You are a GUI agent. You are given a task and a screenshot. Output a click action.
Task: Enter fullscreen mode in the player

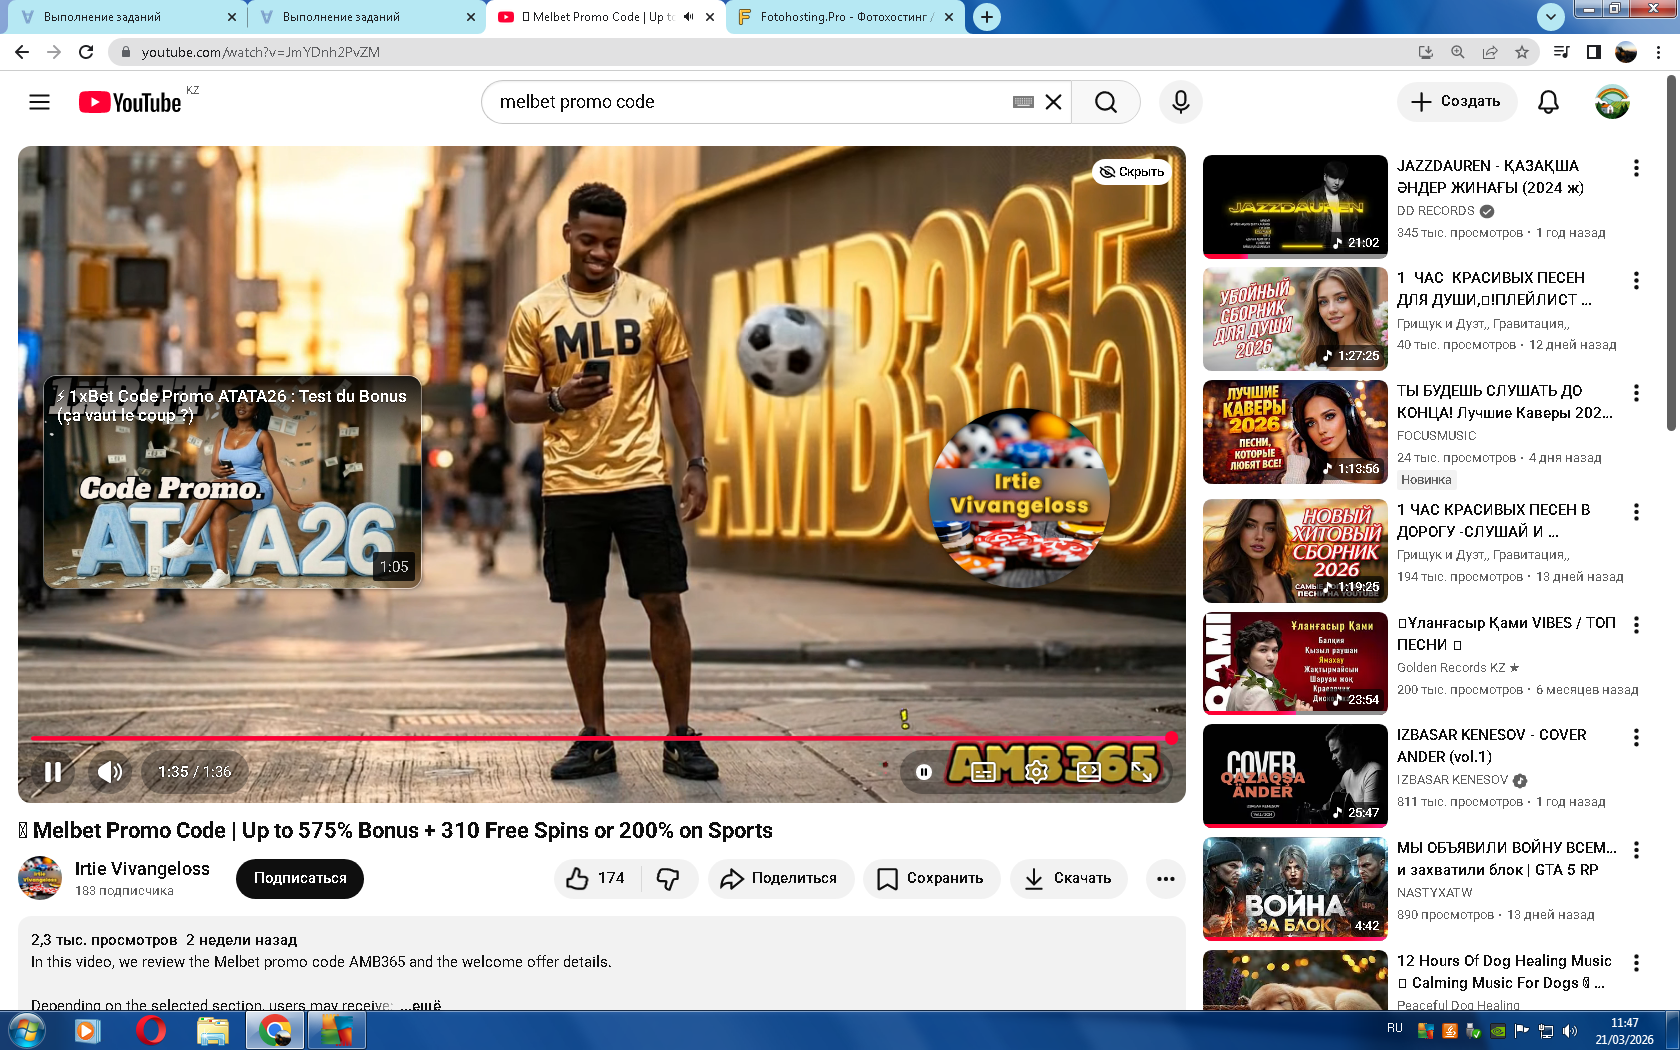click(1142, 771)
